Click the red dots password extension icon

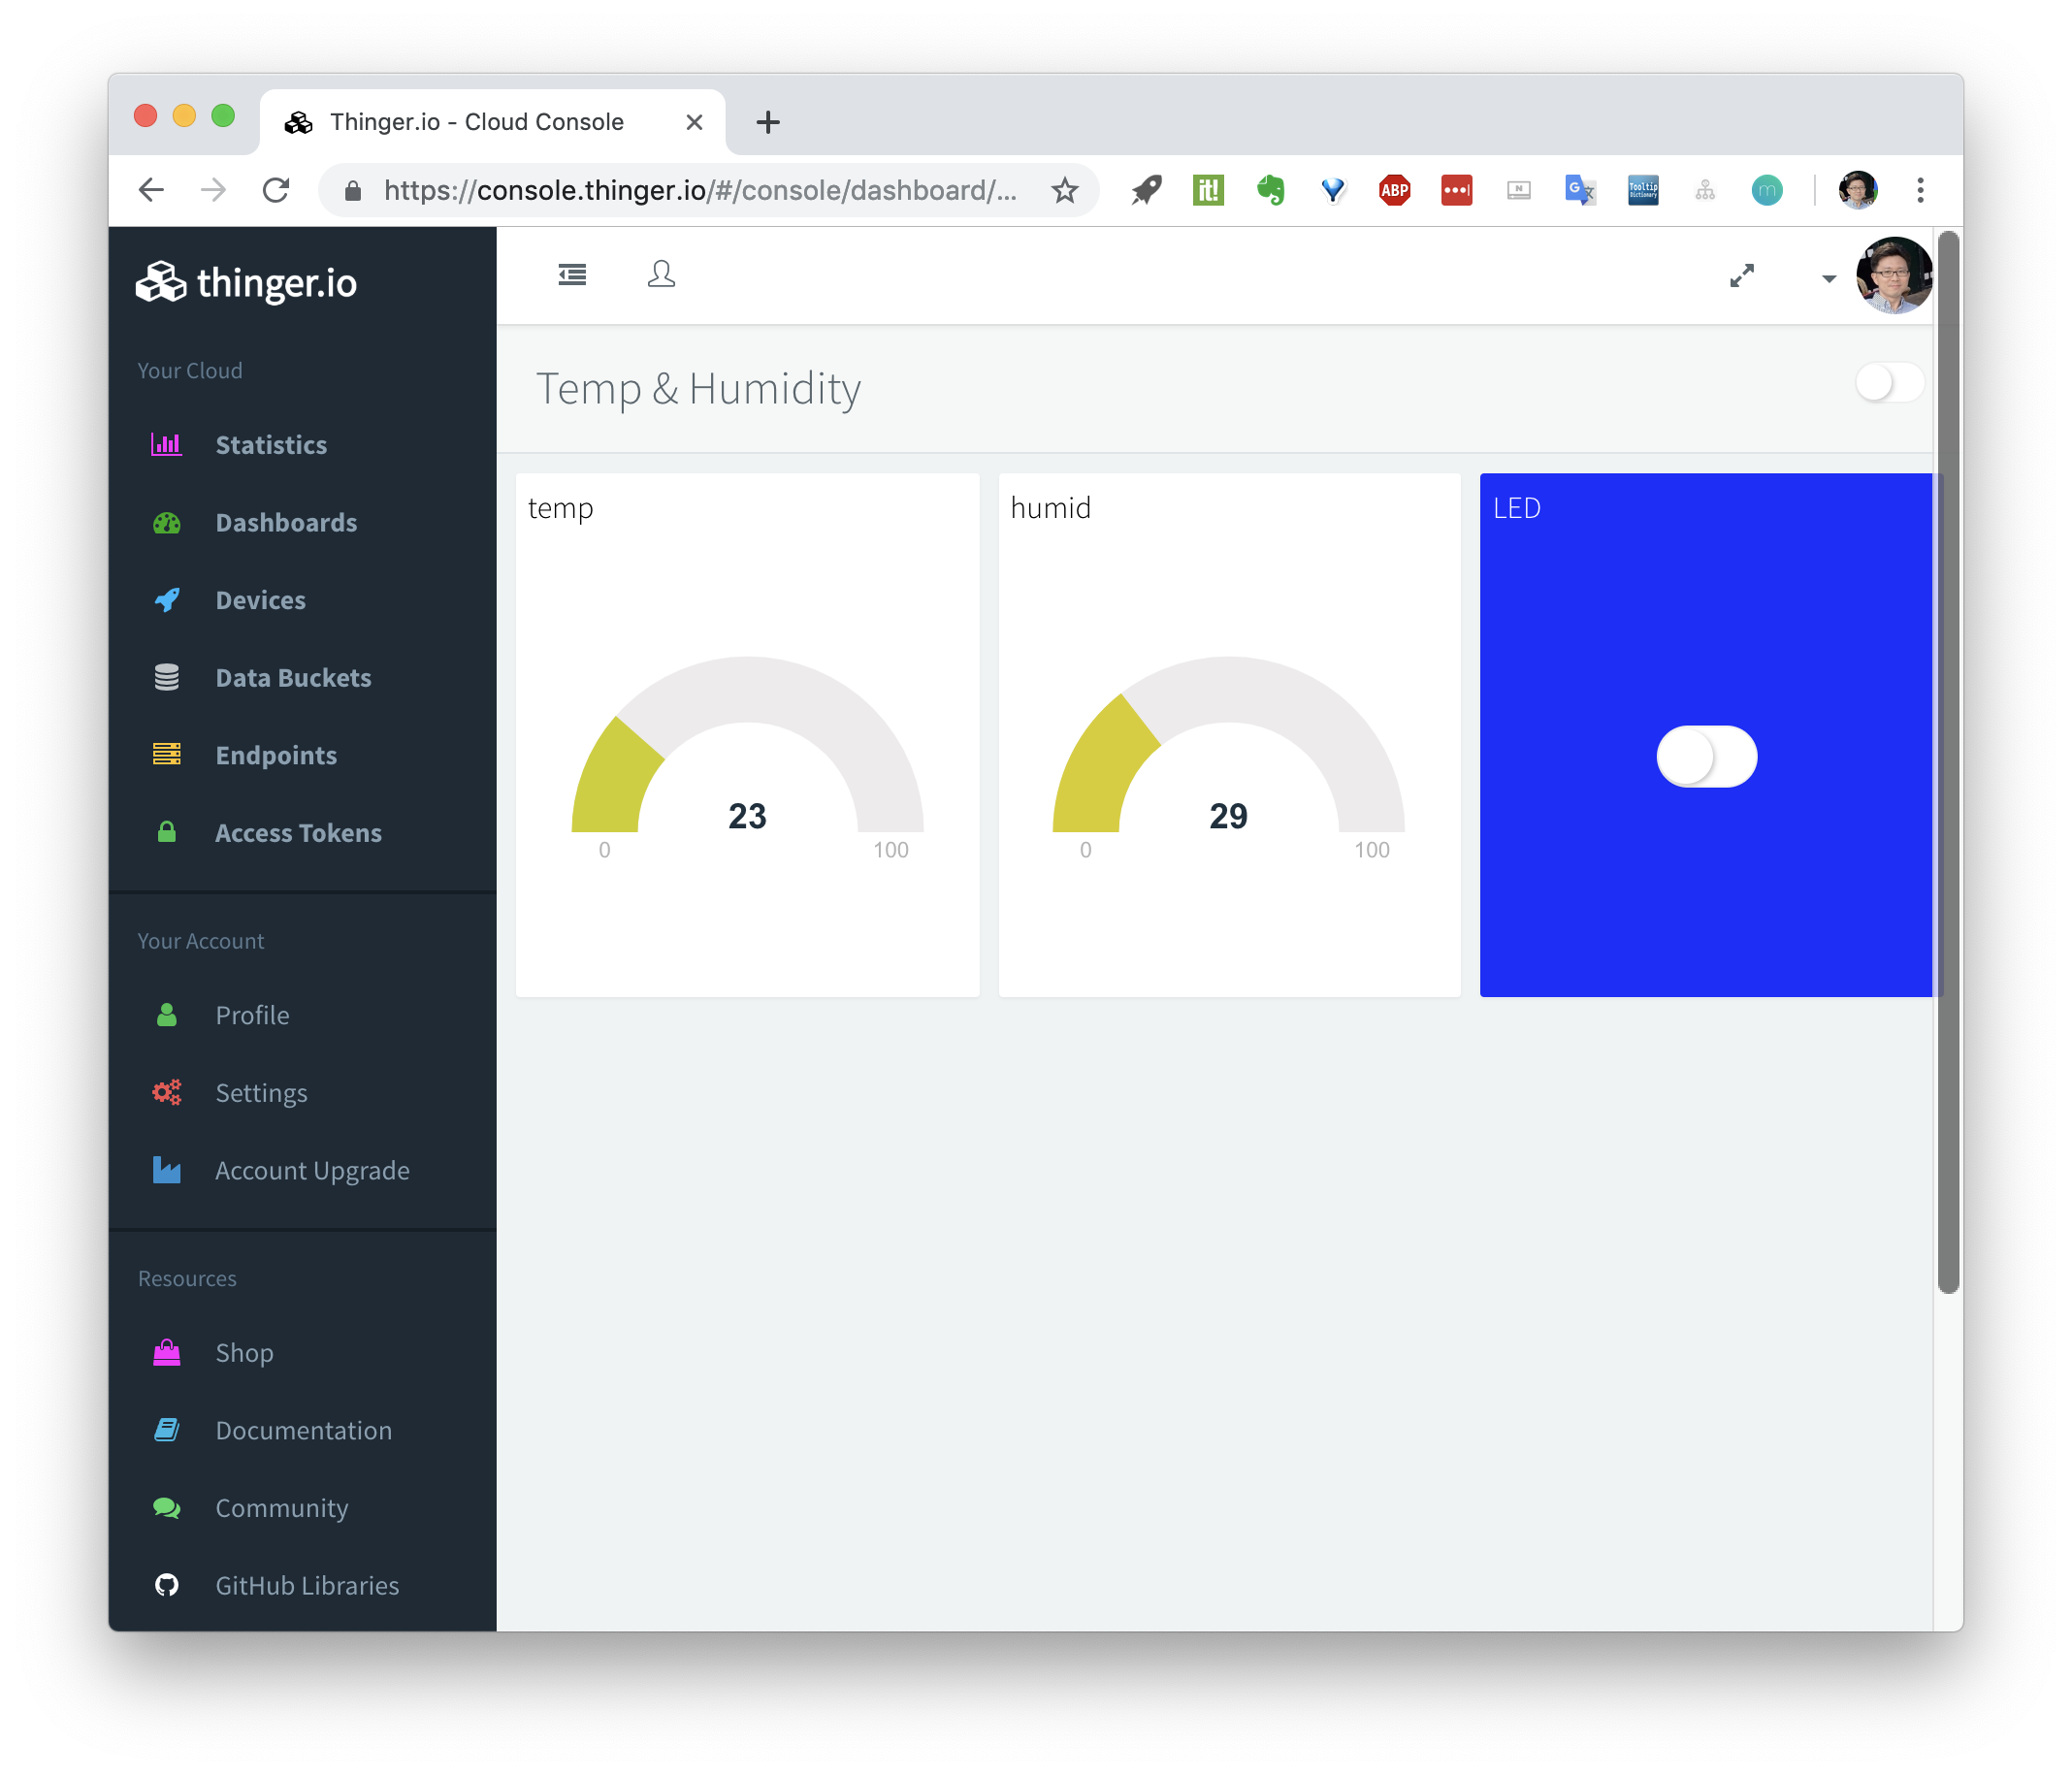[x=1456, y=190]
